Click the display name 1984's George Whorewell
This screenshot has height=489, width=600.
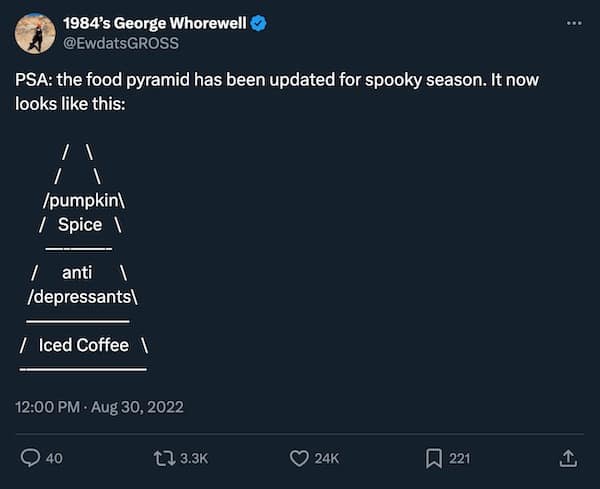click(x=155, y=23)
